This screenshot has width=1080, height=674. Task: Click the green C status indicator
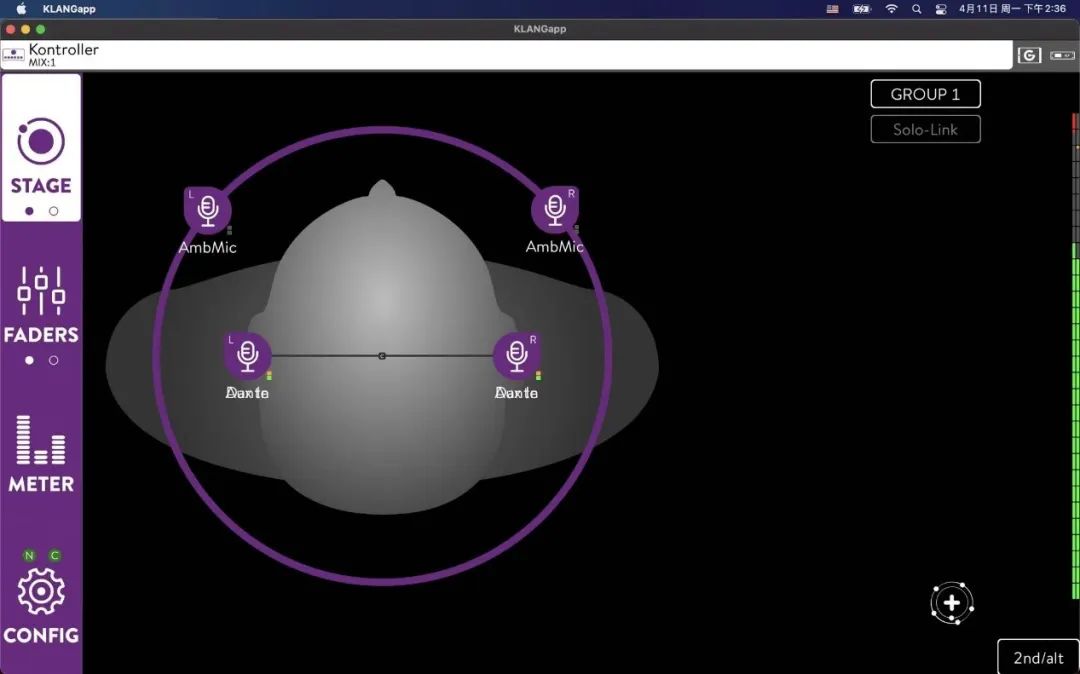point(54,556)
